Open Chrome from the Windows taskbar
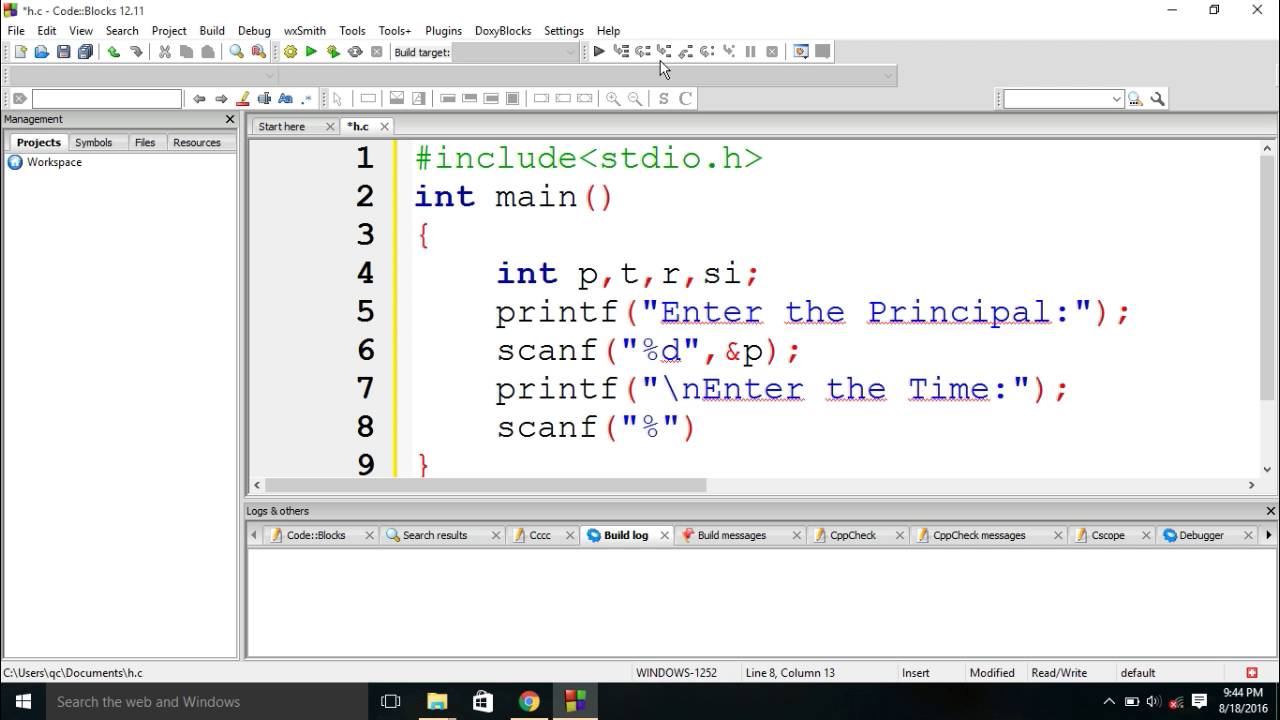 click(x=529, y=701)
